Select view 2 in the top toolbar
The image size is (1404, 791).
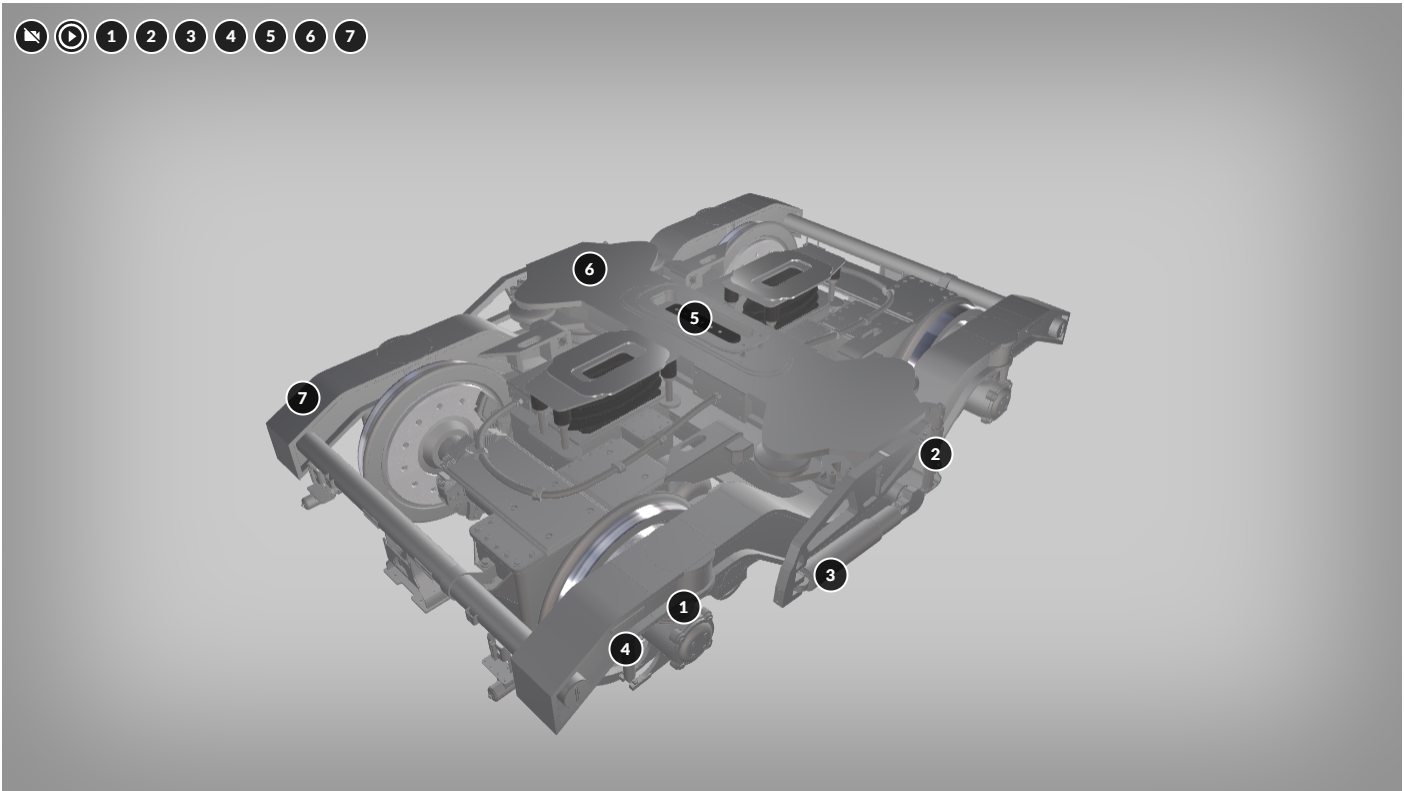[x=151, y=37]
